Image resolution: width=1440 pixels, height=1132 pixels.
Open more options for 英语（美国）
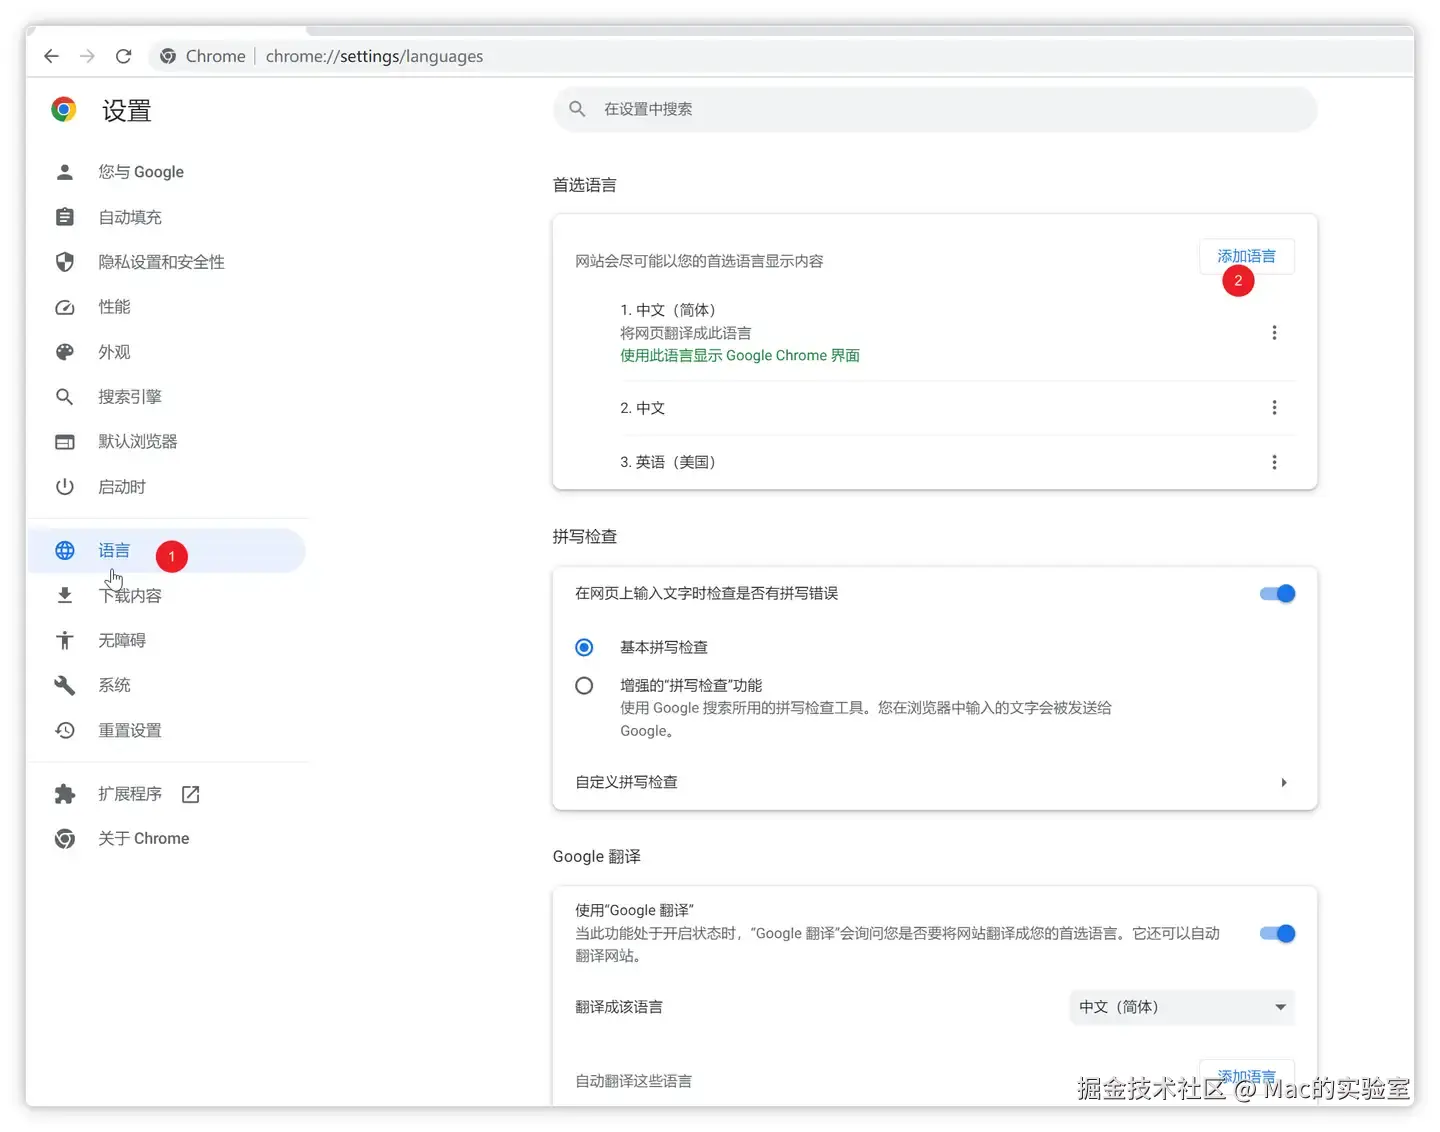point(1274,462)
